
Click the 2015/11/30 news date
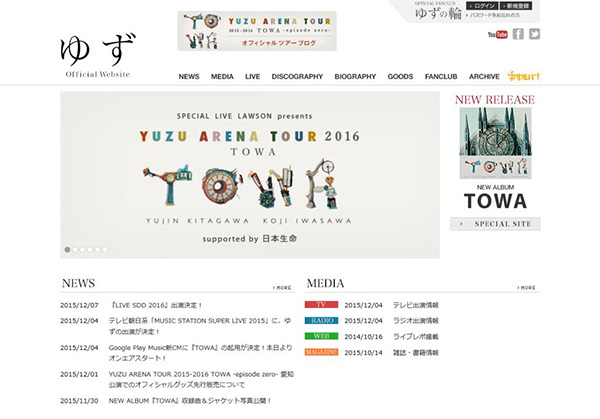79,401
